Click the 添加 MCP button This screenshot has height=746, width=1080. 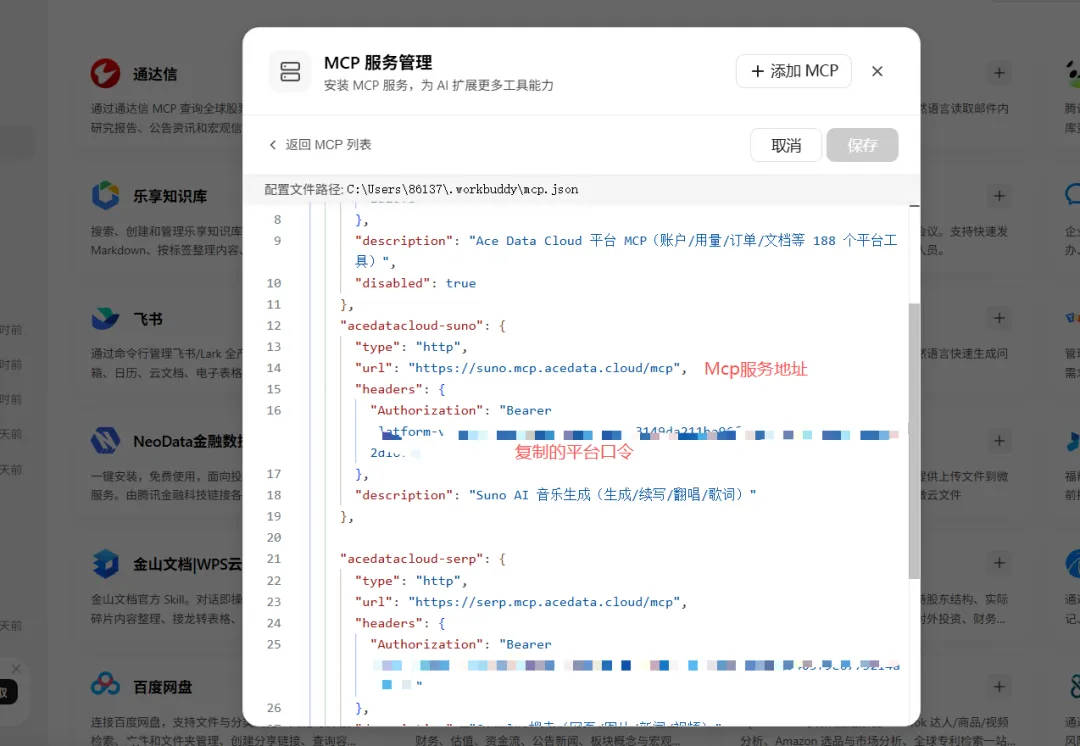click(793, 71)
